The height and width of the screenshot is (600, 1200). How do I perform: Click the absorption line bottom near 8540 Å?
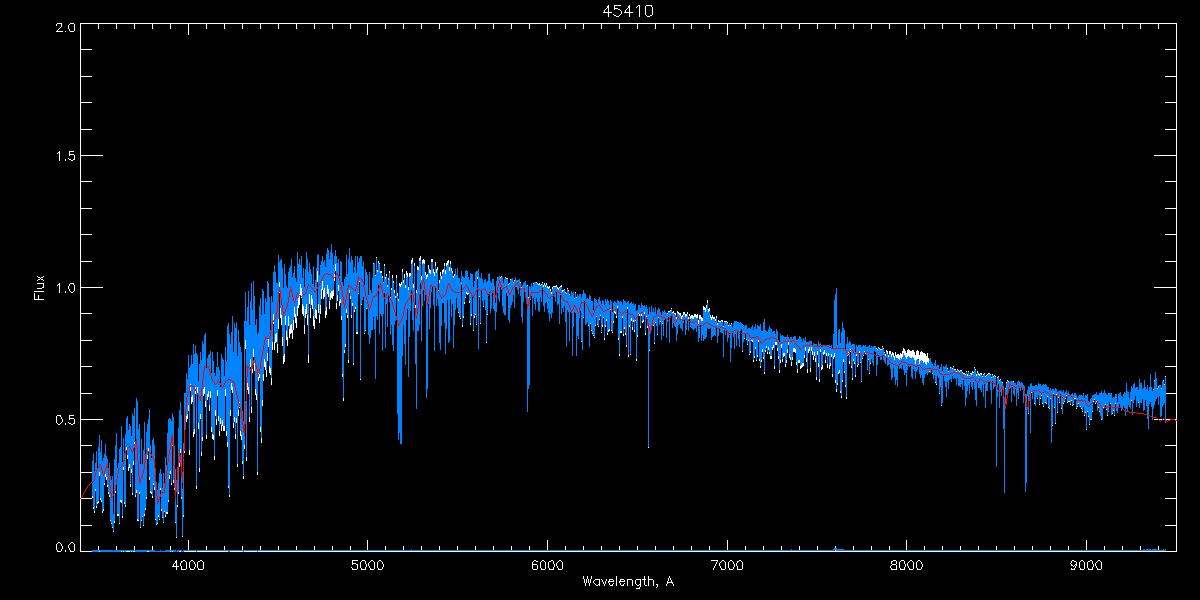tap(1004, 490)
